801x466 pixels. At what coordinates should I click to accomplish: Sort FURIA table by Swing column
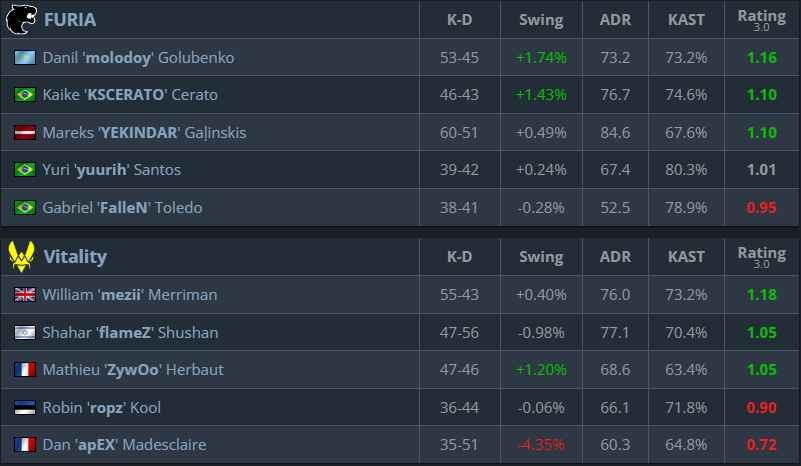pos(541,20)
